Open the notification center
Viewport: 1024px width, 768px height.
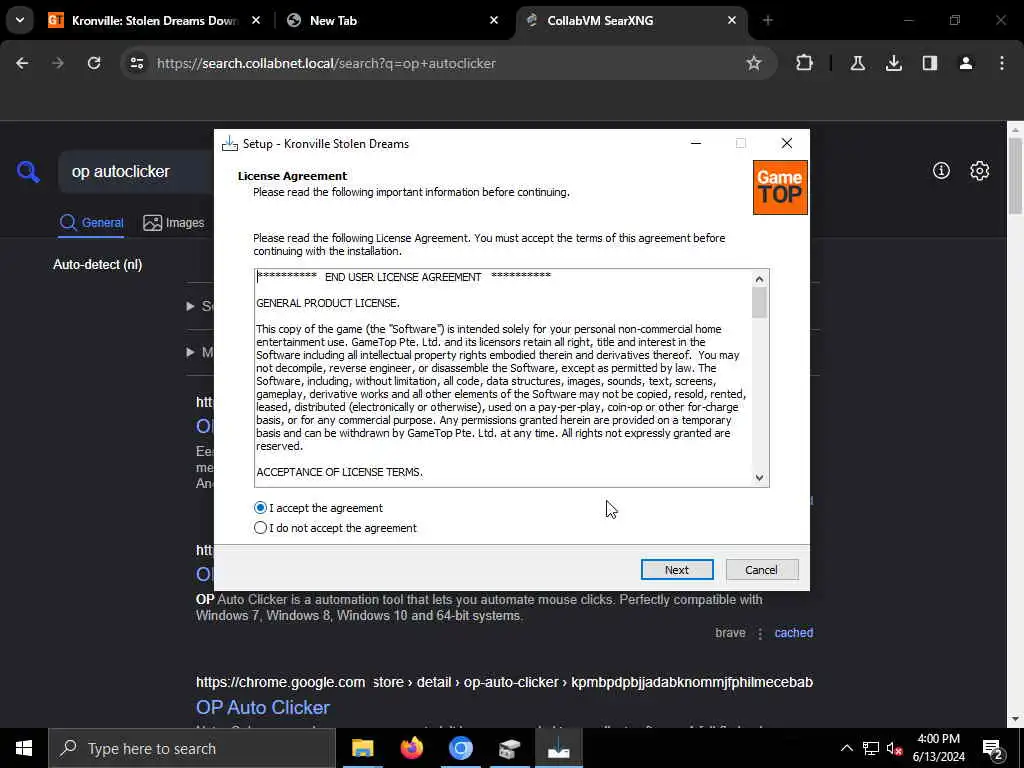point(993,748)
